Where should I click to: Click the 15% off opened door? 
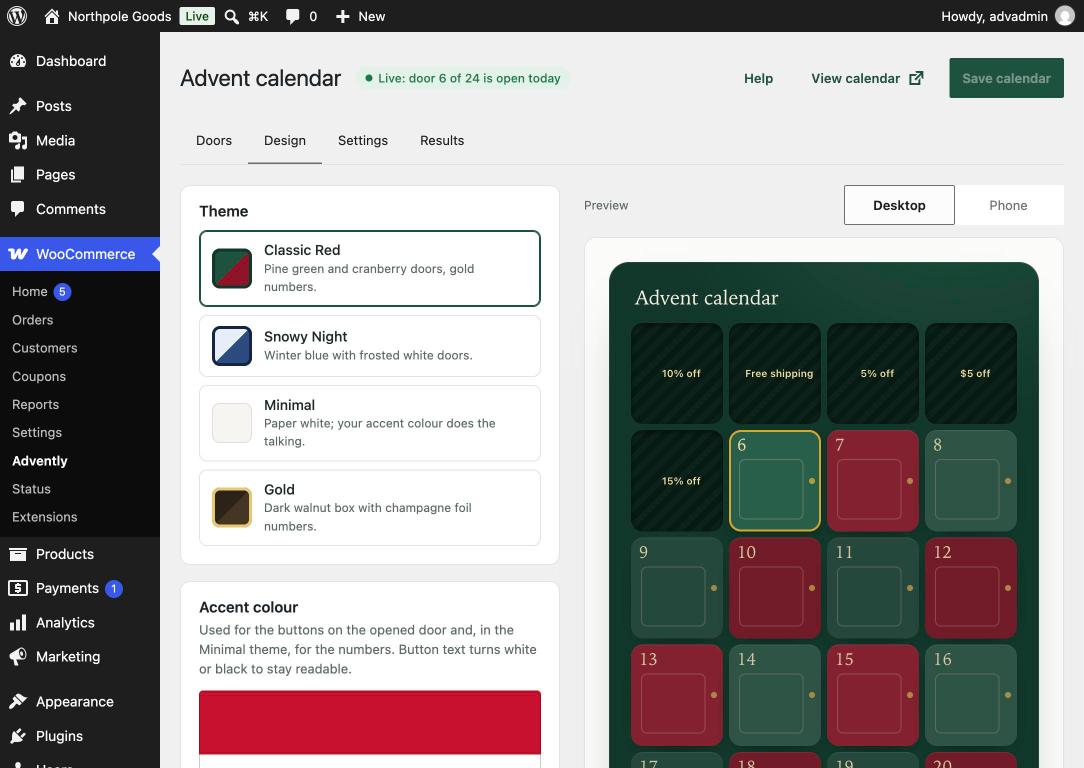[677, 480]
